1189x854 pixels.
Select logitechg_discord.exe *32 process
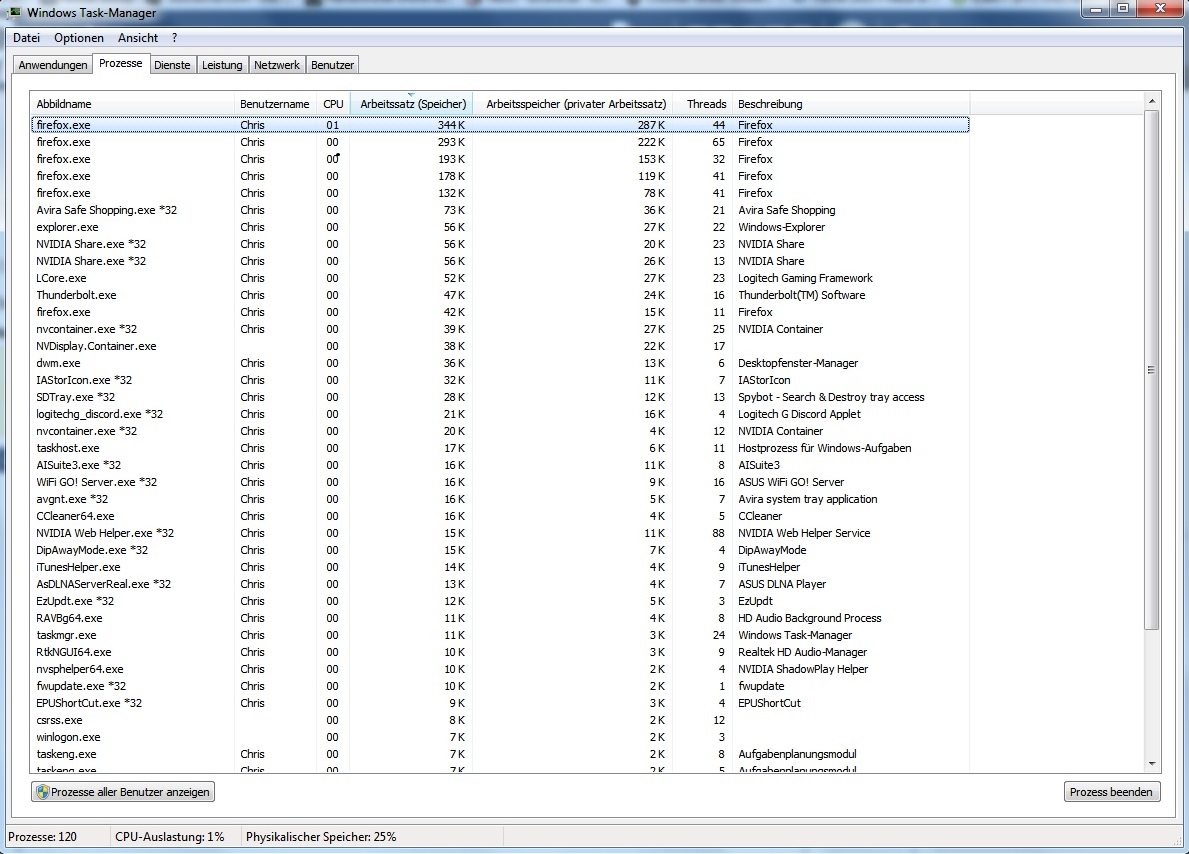click(500, 414)
